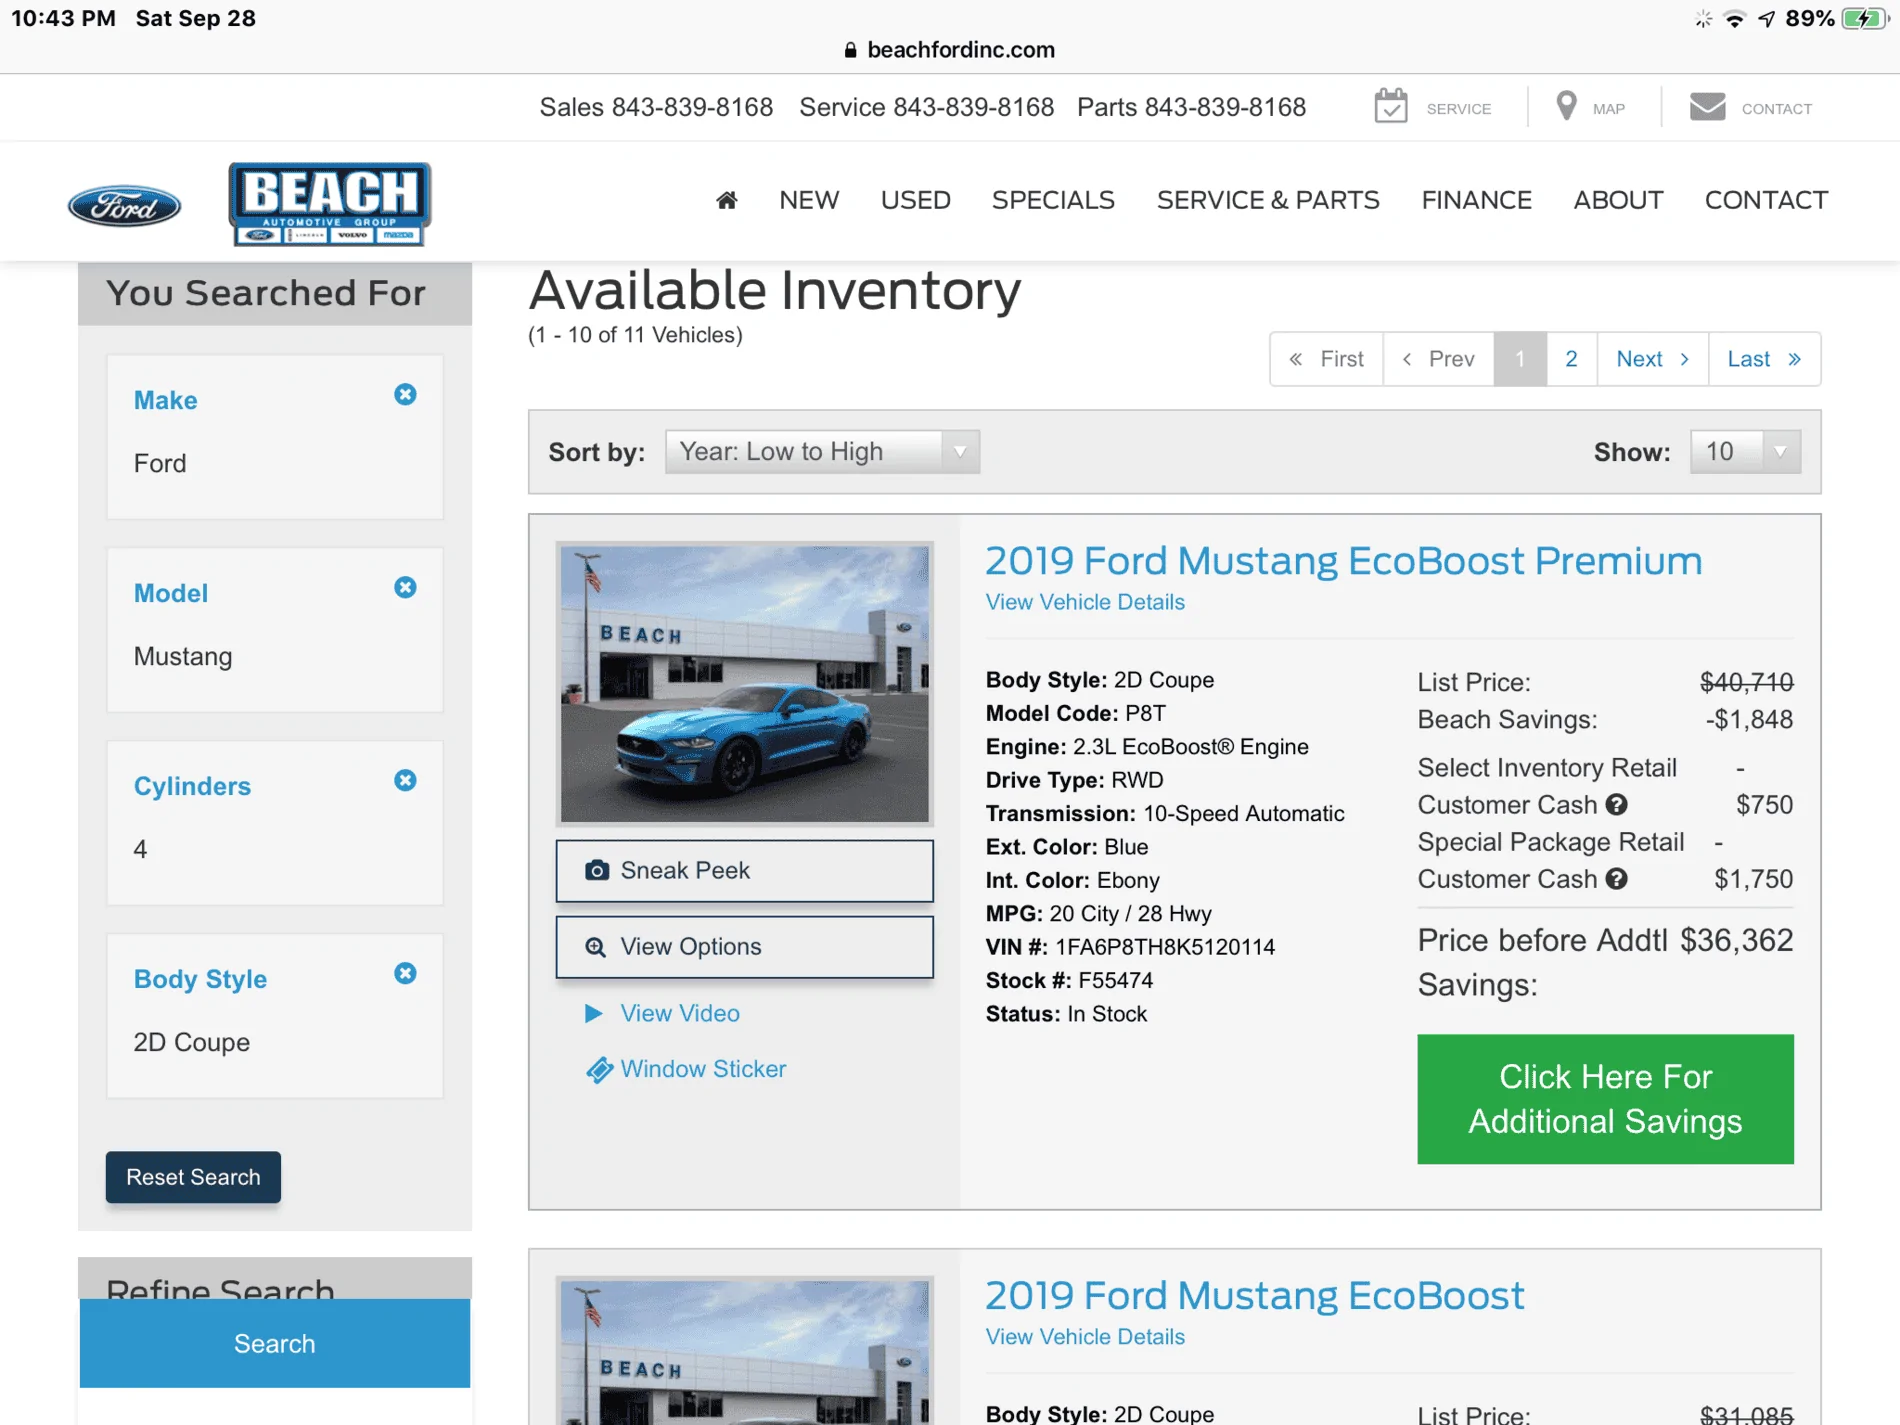Show help for Special Package Customer Cash
The height and width of the screenshot is (1425, 1900).
click(x=1616, y=879)
